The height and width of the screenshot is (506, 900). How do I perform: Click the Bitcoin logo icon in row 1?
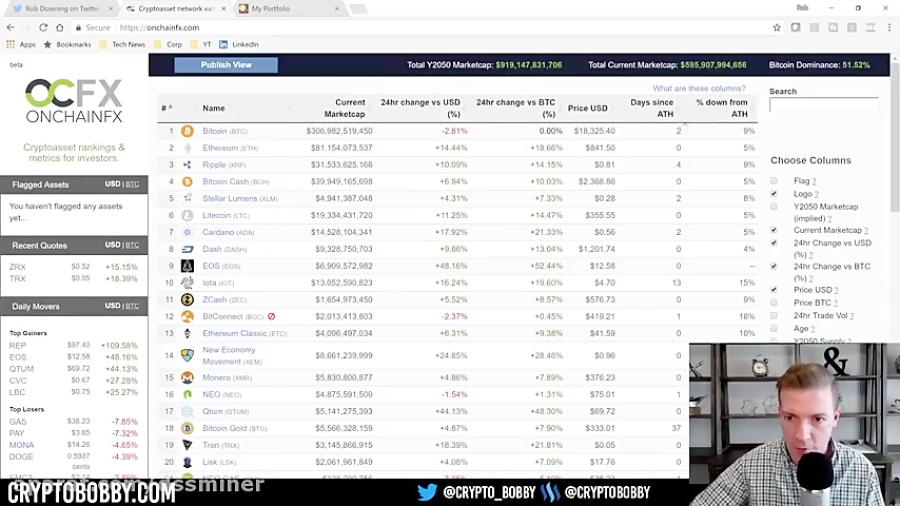187,131
